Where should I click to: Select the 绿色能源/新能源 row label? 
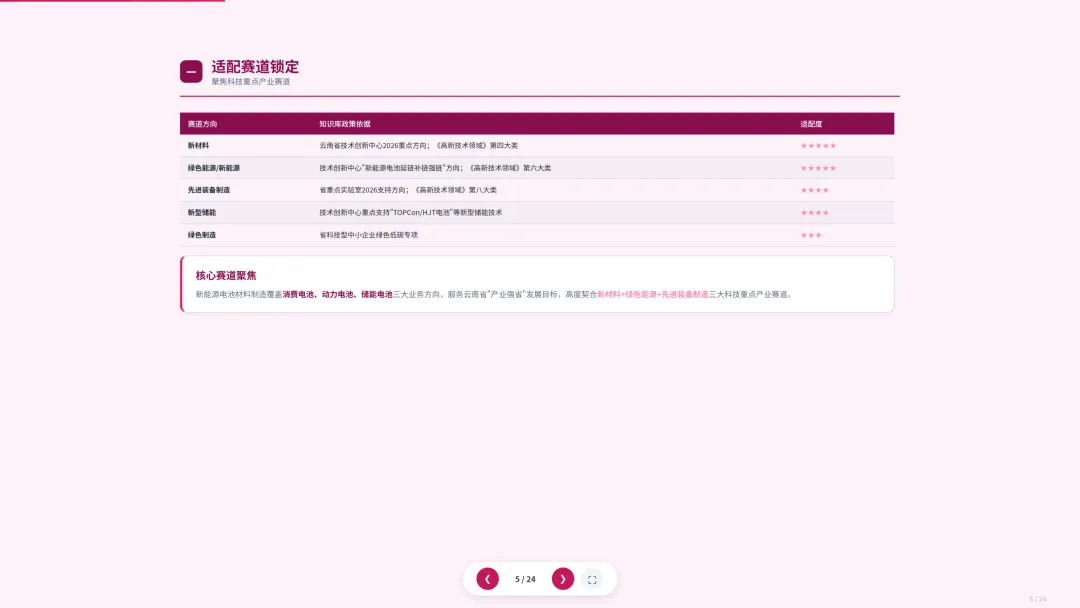(x=214, y=168)
